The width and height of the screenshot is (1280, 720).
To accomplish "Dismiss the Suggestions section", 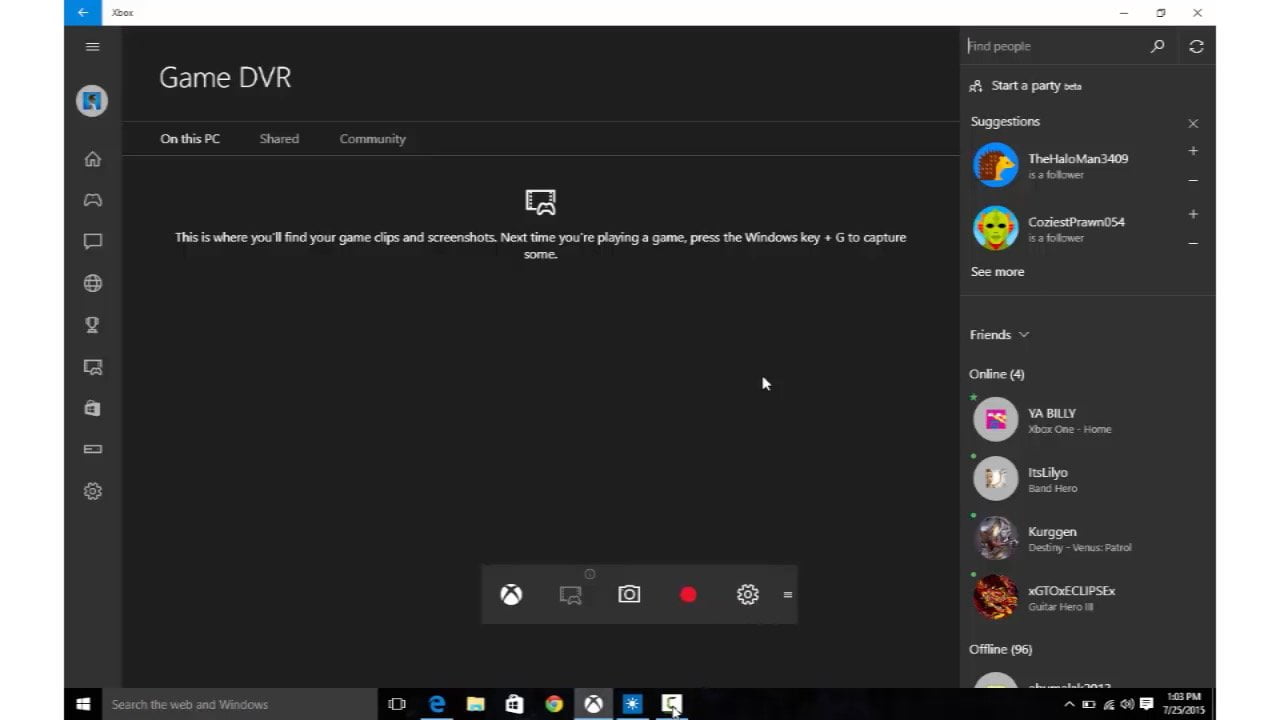I will (x=1193, y=123).
